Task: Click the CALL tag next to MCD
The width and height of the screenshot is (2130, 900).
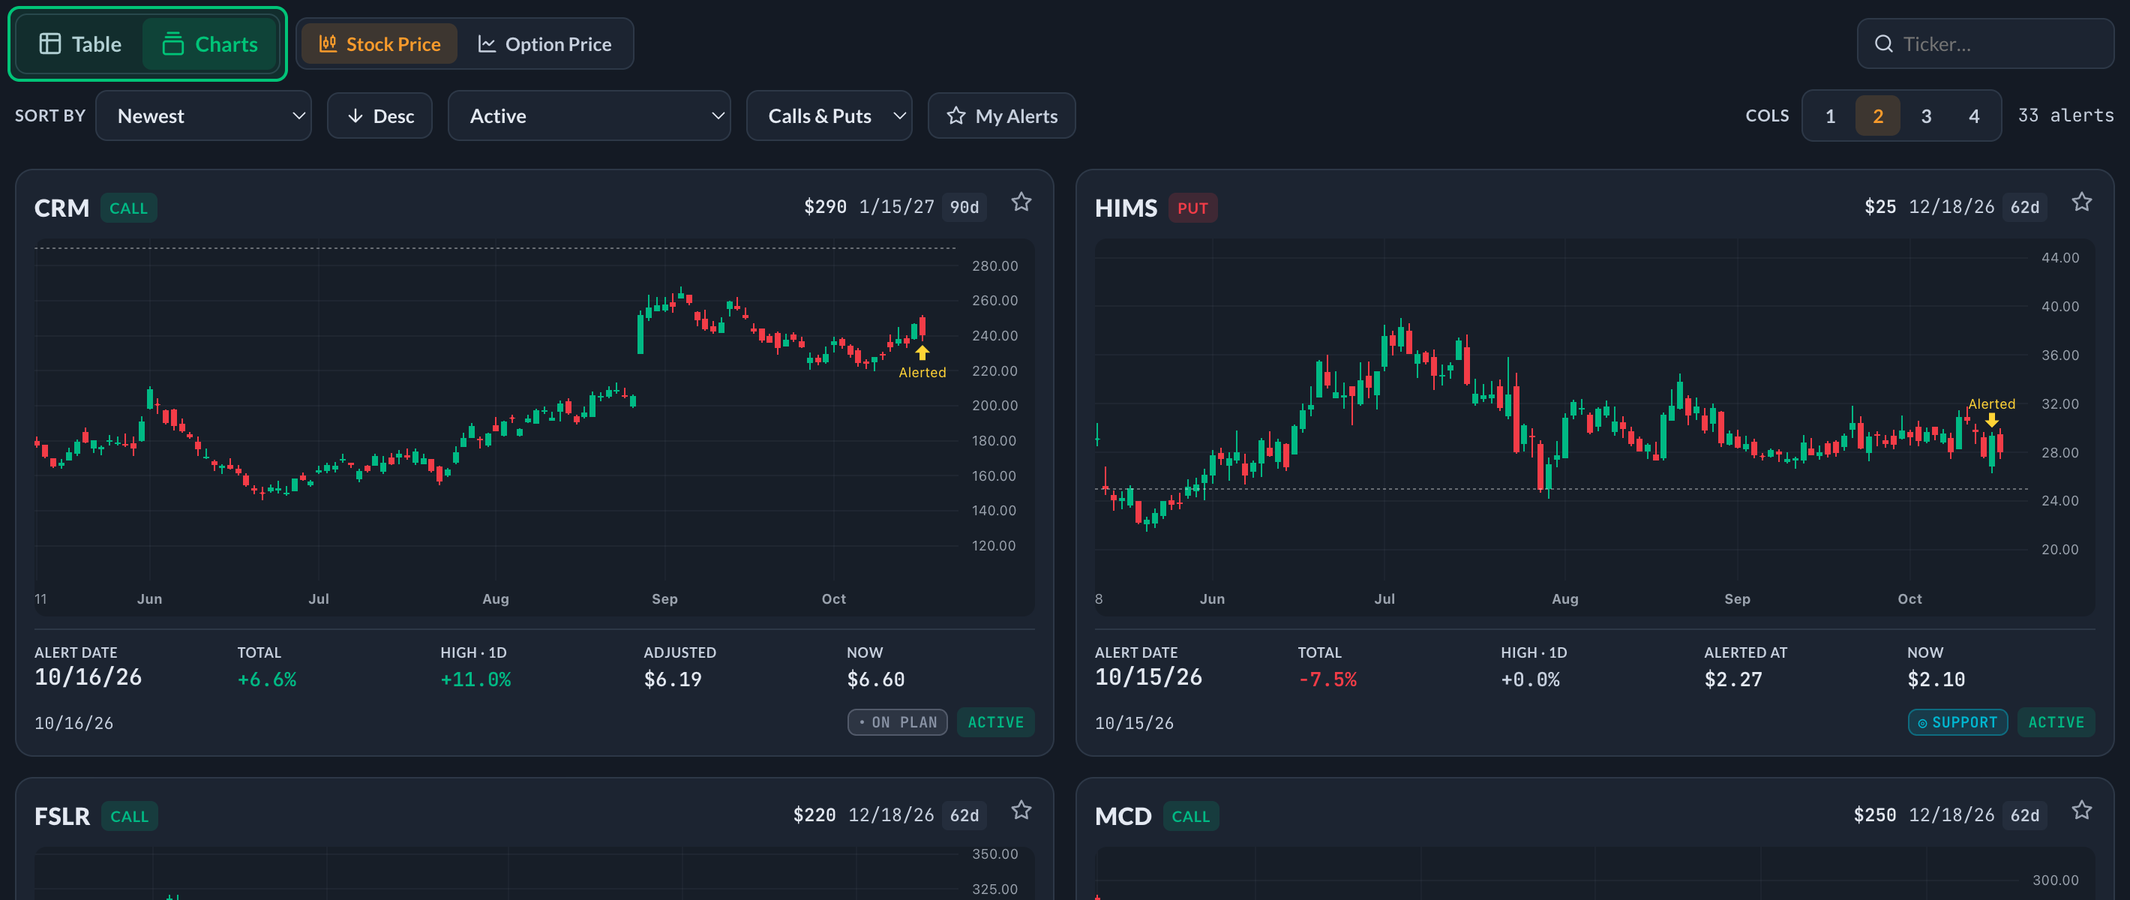Action: (x=1191, y=816)
